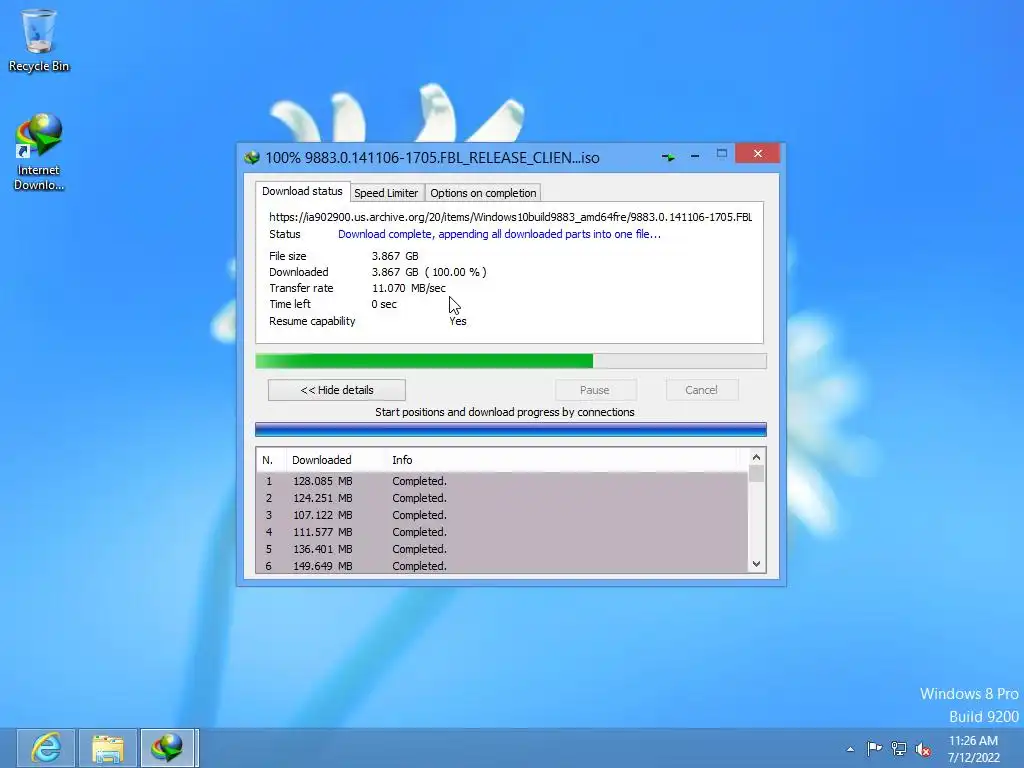Image resolution: width=1024 pixels, height=768 pixels.
Task: Open the Recycle Bin desktop icon
Action: tap(39, 40)
